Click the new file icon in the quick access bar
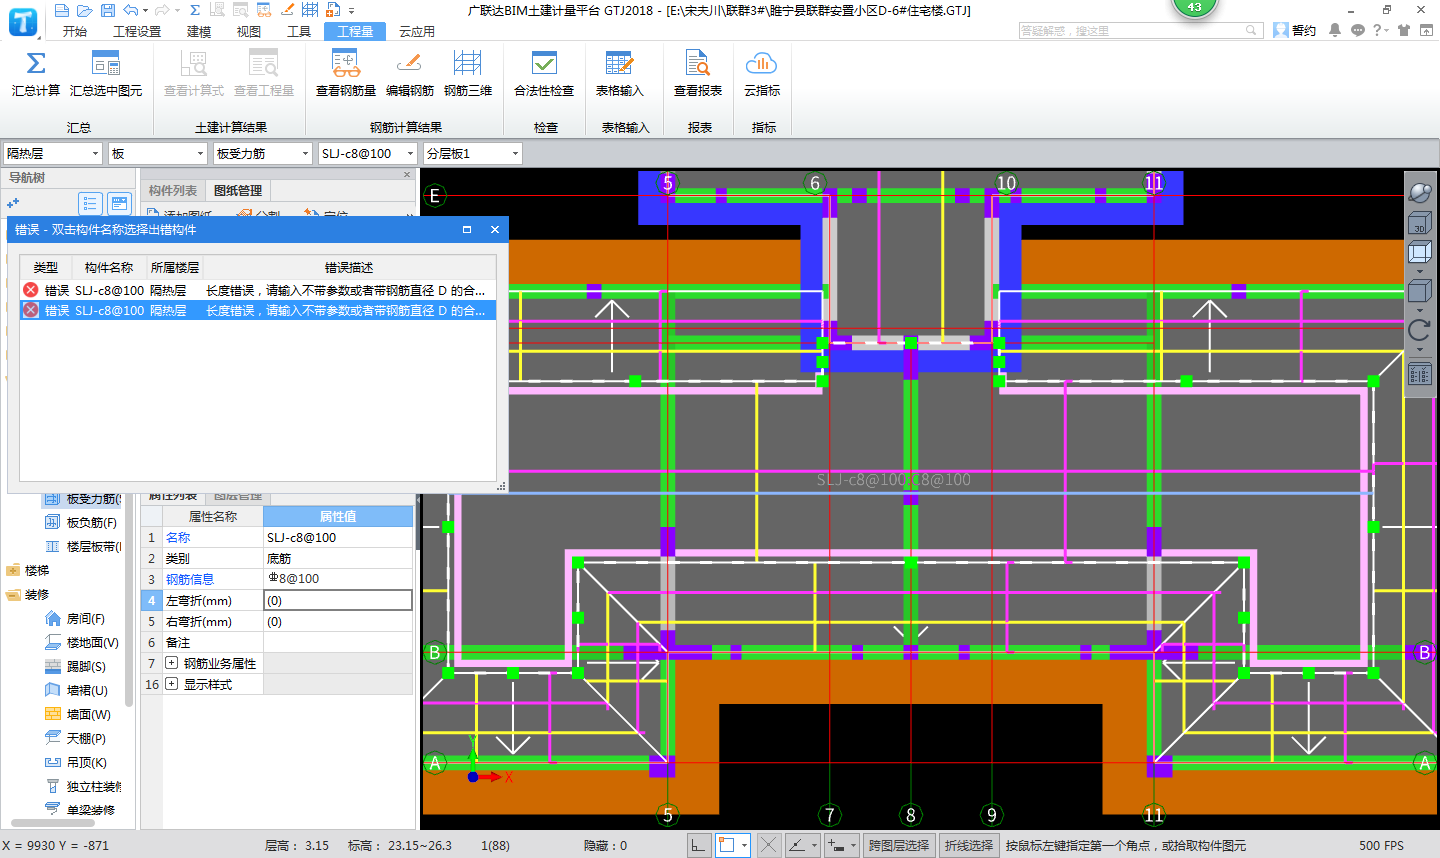This screenshot has height=858, width=1440. [62, 10]
